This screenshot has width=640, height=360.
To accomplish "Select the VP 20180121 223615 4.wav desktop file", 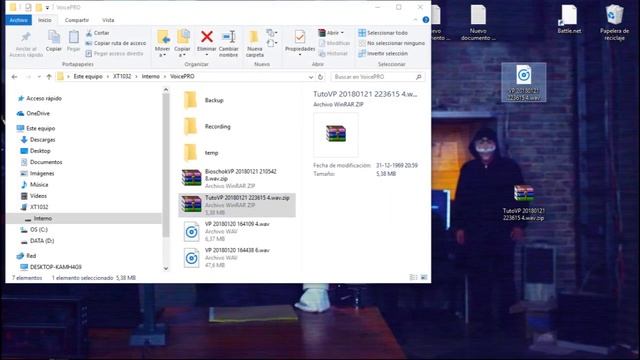I will (524, 82).
